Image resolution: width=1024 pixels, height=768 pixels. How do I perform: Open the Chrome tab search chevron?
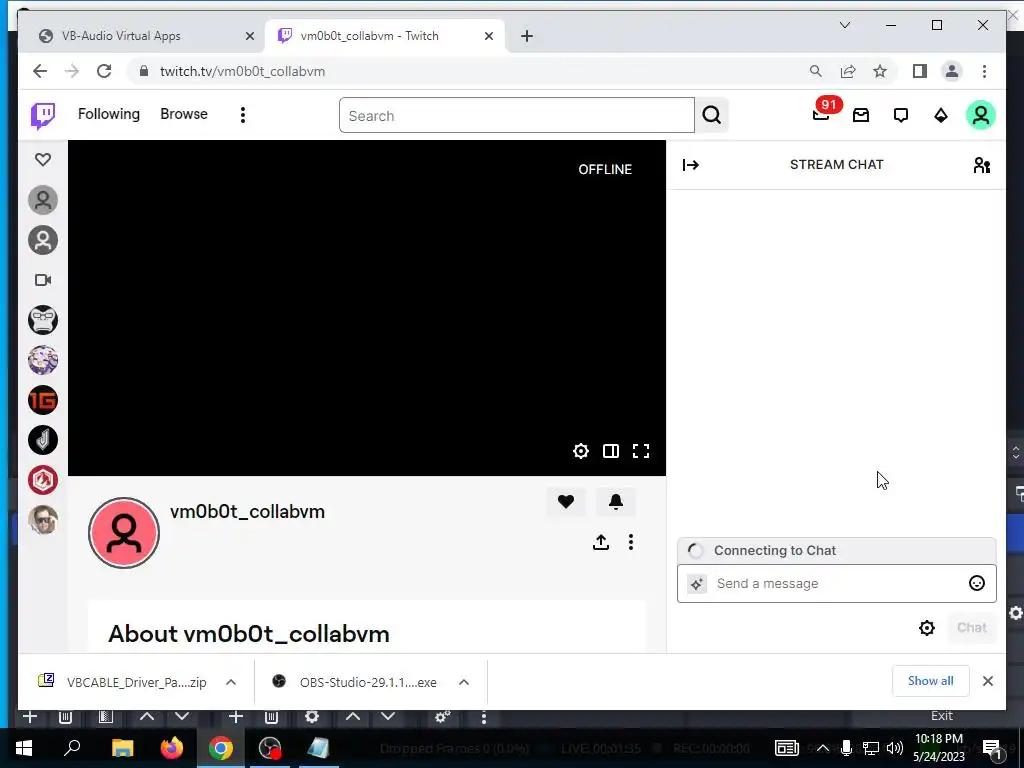(x=844, y=25)
